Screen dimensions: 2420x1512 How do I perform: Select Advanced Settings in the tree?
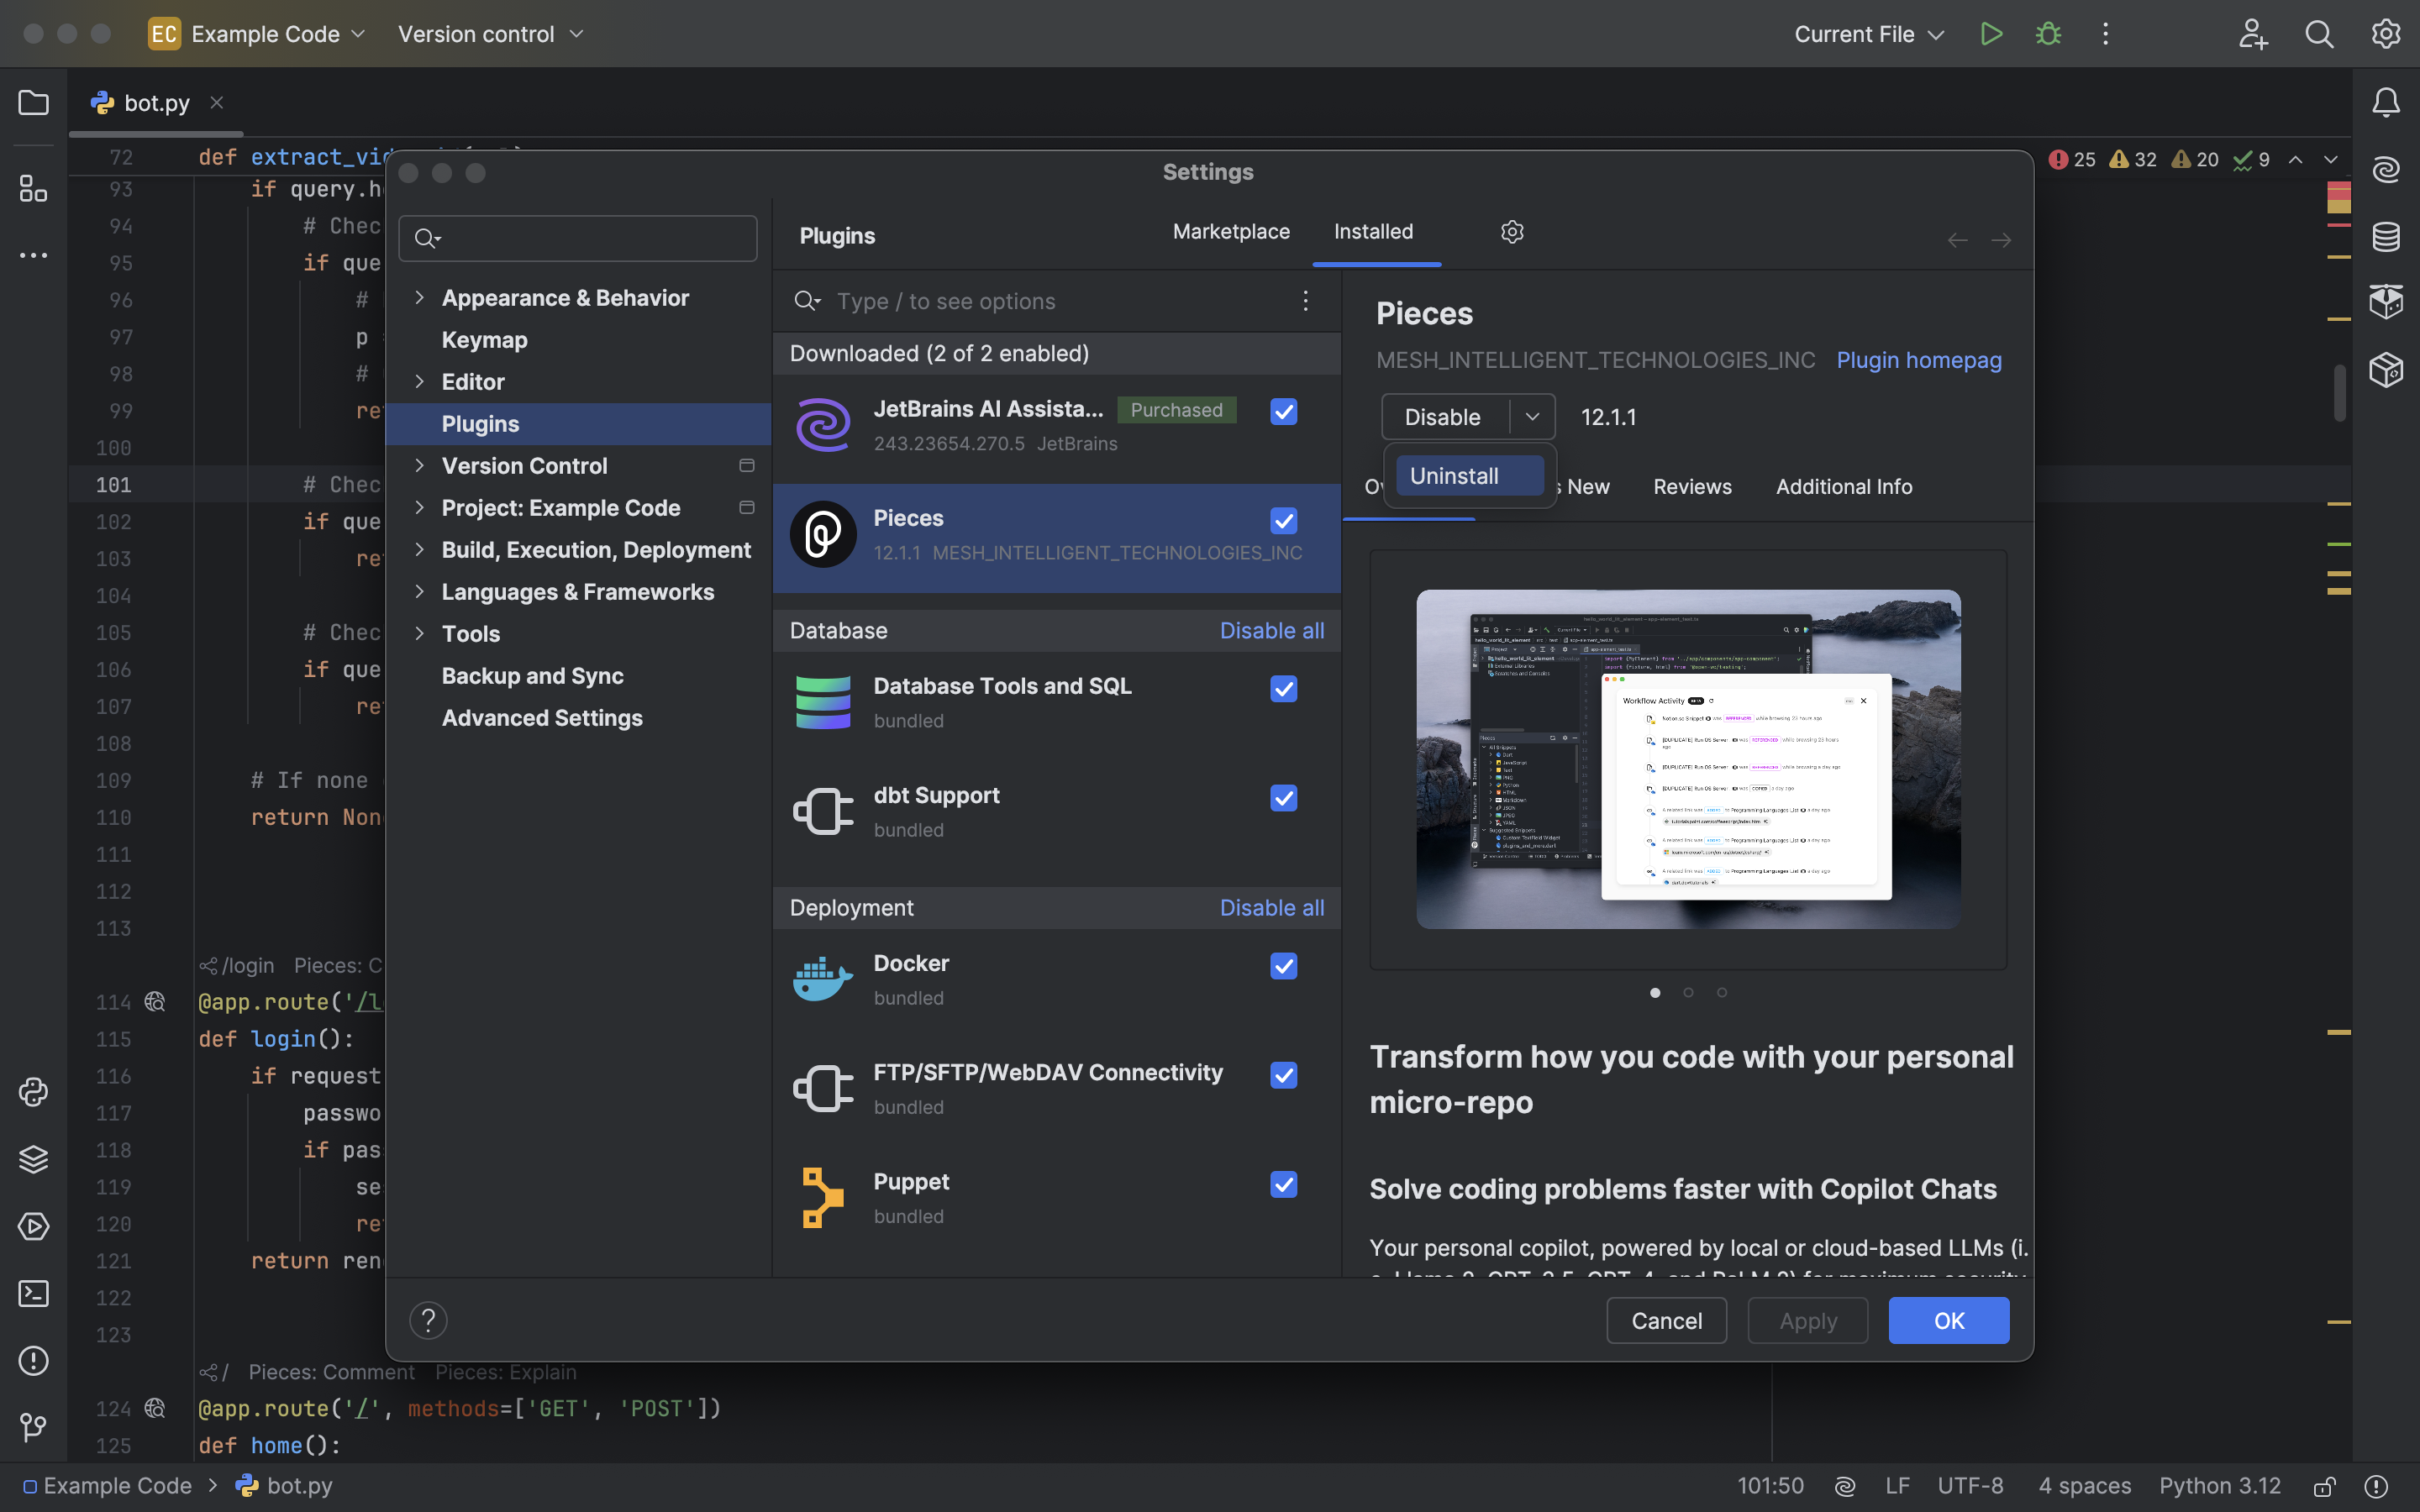pos(542,718)
